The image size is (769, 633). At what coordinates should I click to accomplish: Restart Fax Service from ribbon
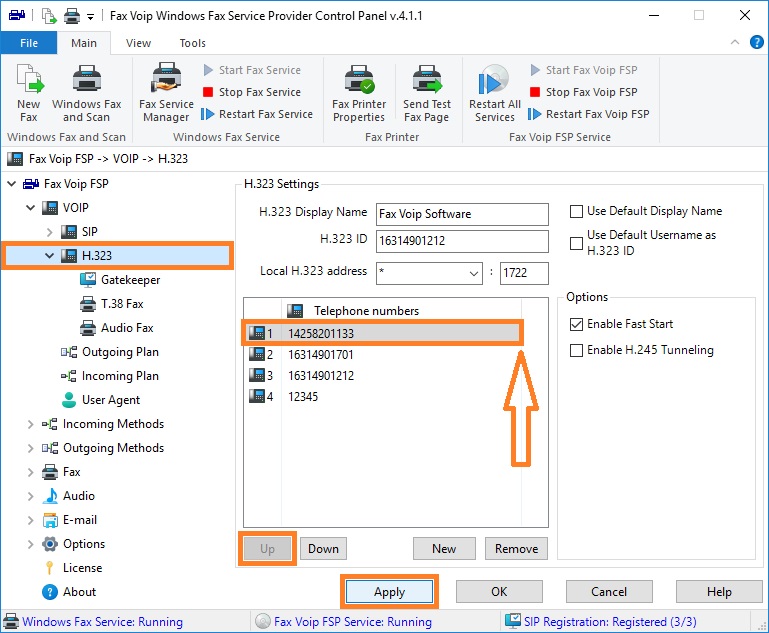click(x=257, y=114)
